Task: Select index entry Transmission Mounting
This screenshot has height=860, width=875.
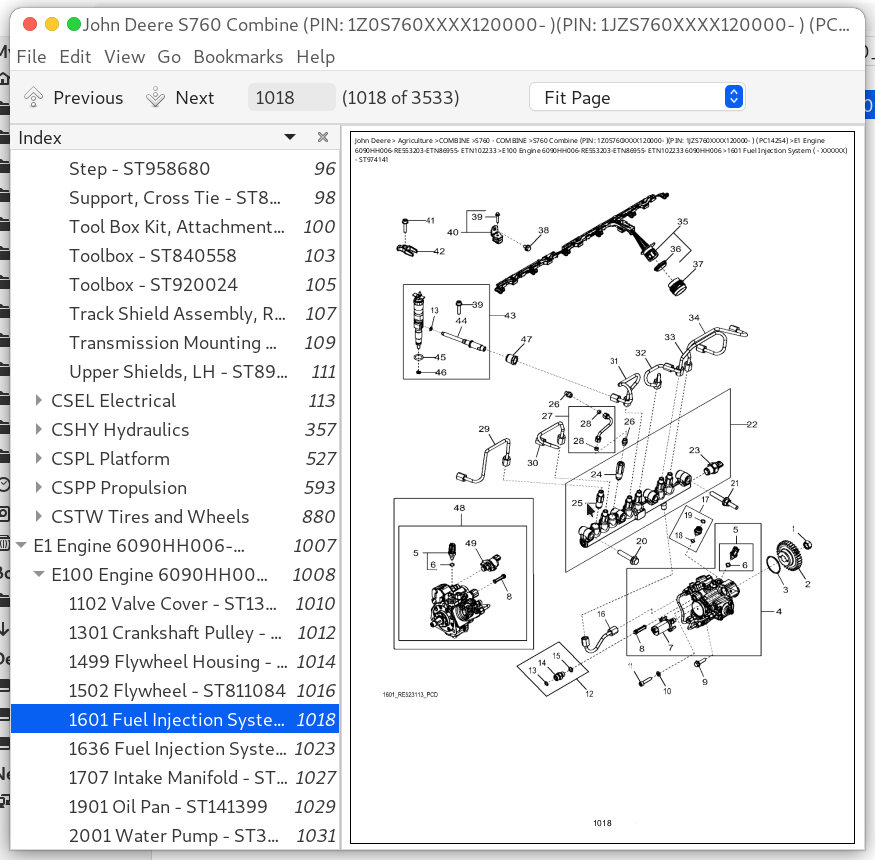Action: pos(175,343)
